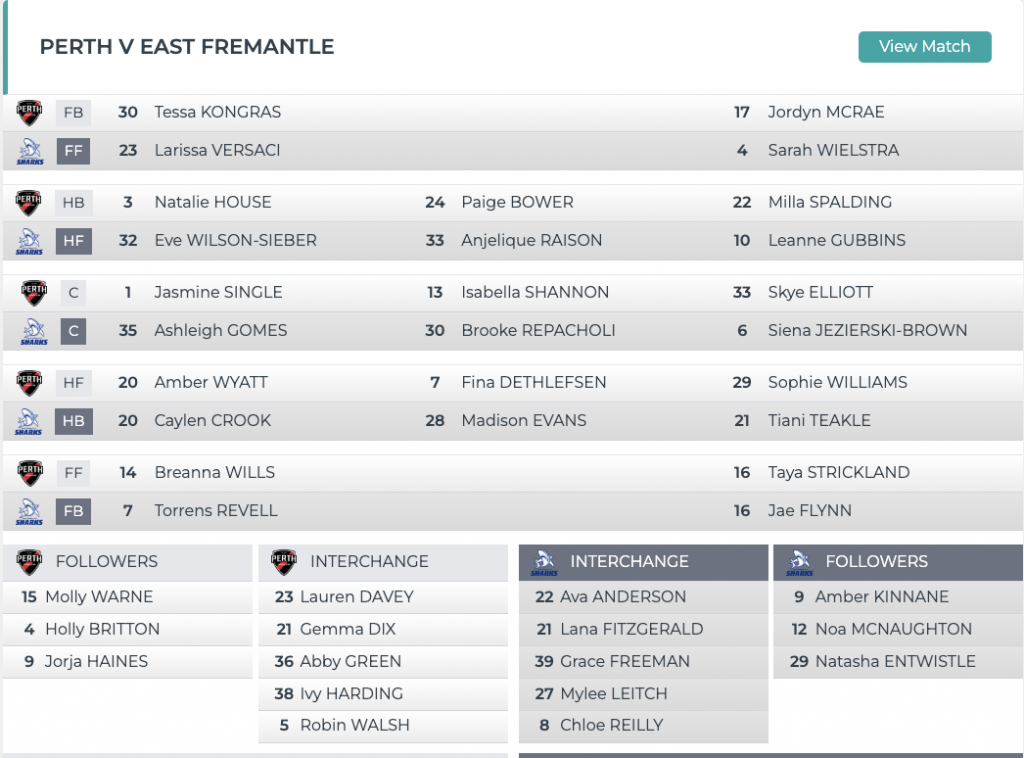Click Sharks logo beside Larissa Versaci row

click(30, 151)
